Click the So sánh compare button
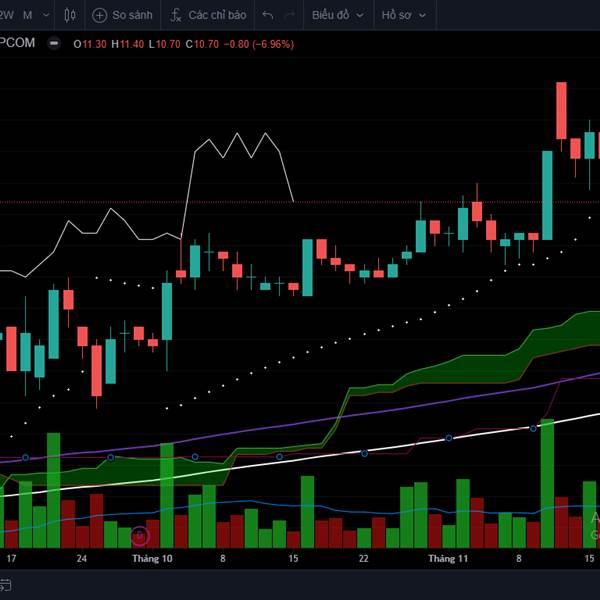Viewport: 600px width, 600px height. tap(122, 15)
